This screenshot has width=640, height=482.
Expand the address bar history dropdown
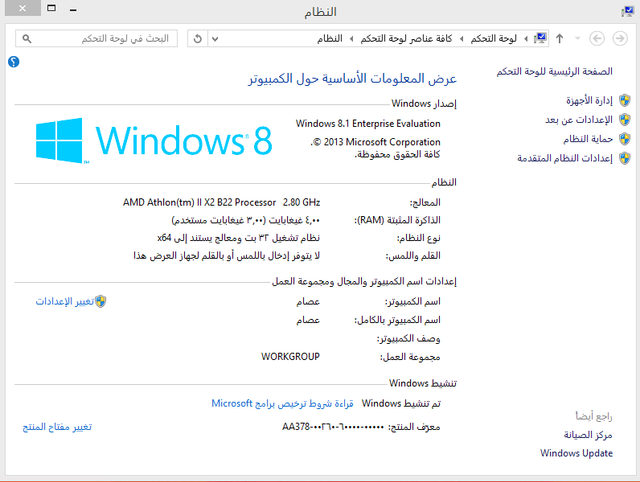point(215,39)
